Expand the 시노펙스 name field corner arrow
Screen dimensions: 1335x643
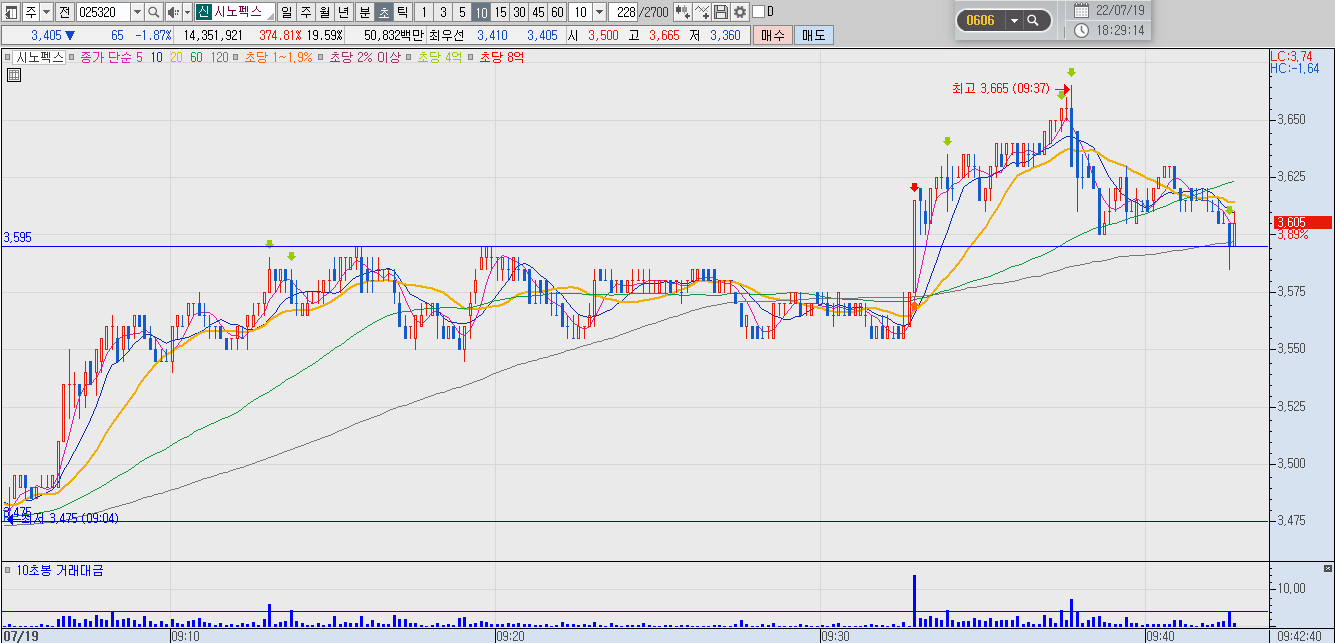coord(270,17)
